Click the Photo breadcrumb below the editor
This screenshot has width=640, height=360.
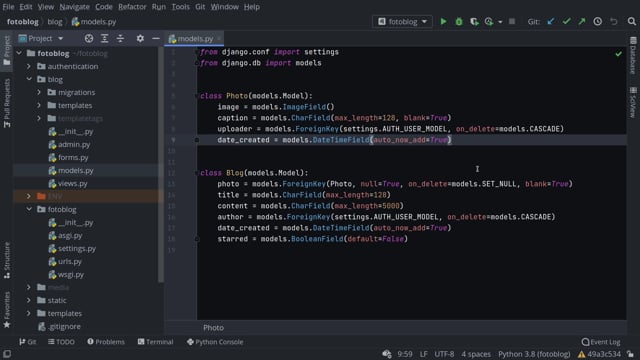(213, 328)
